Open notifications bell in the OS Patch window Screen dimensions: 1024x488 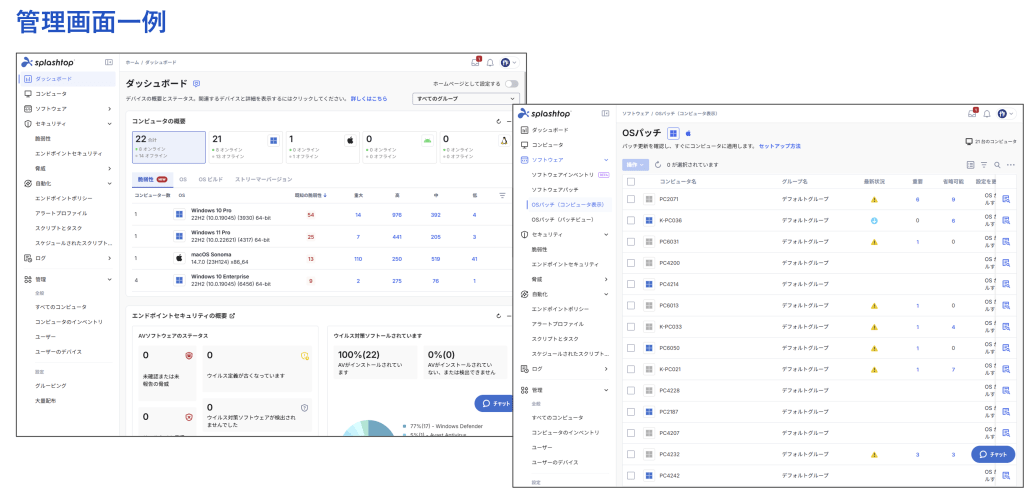(x=987, y=114)
